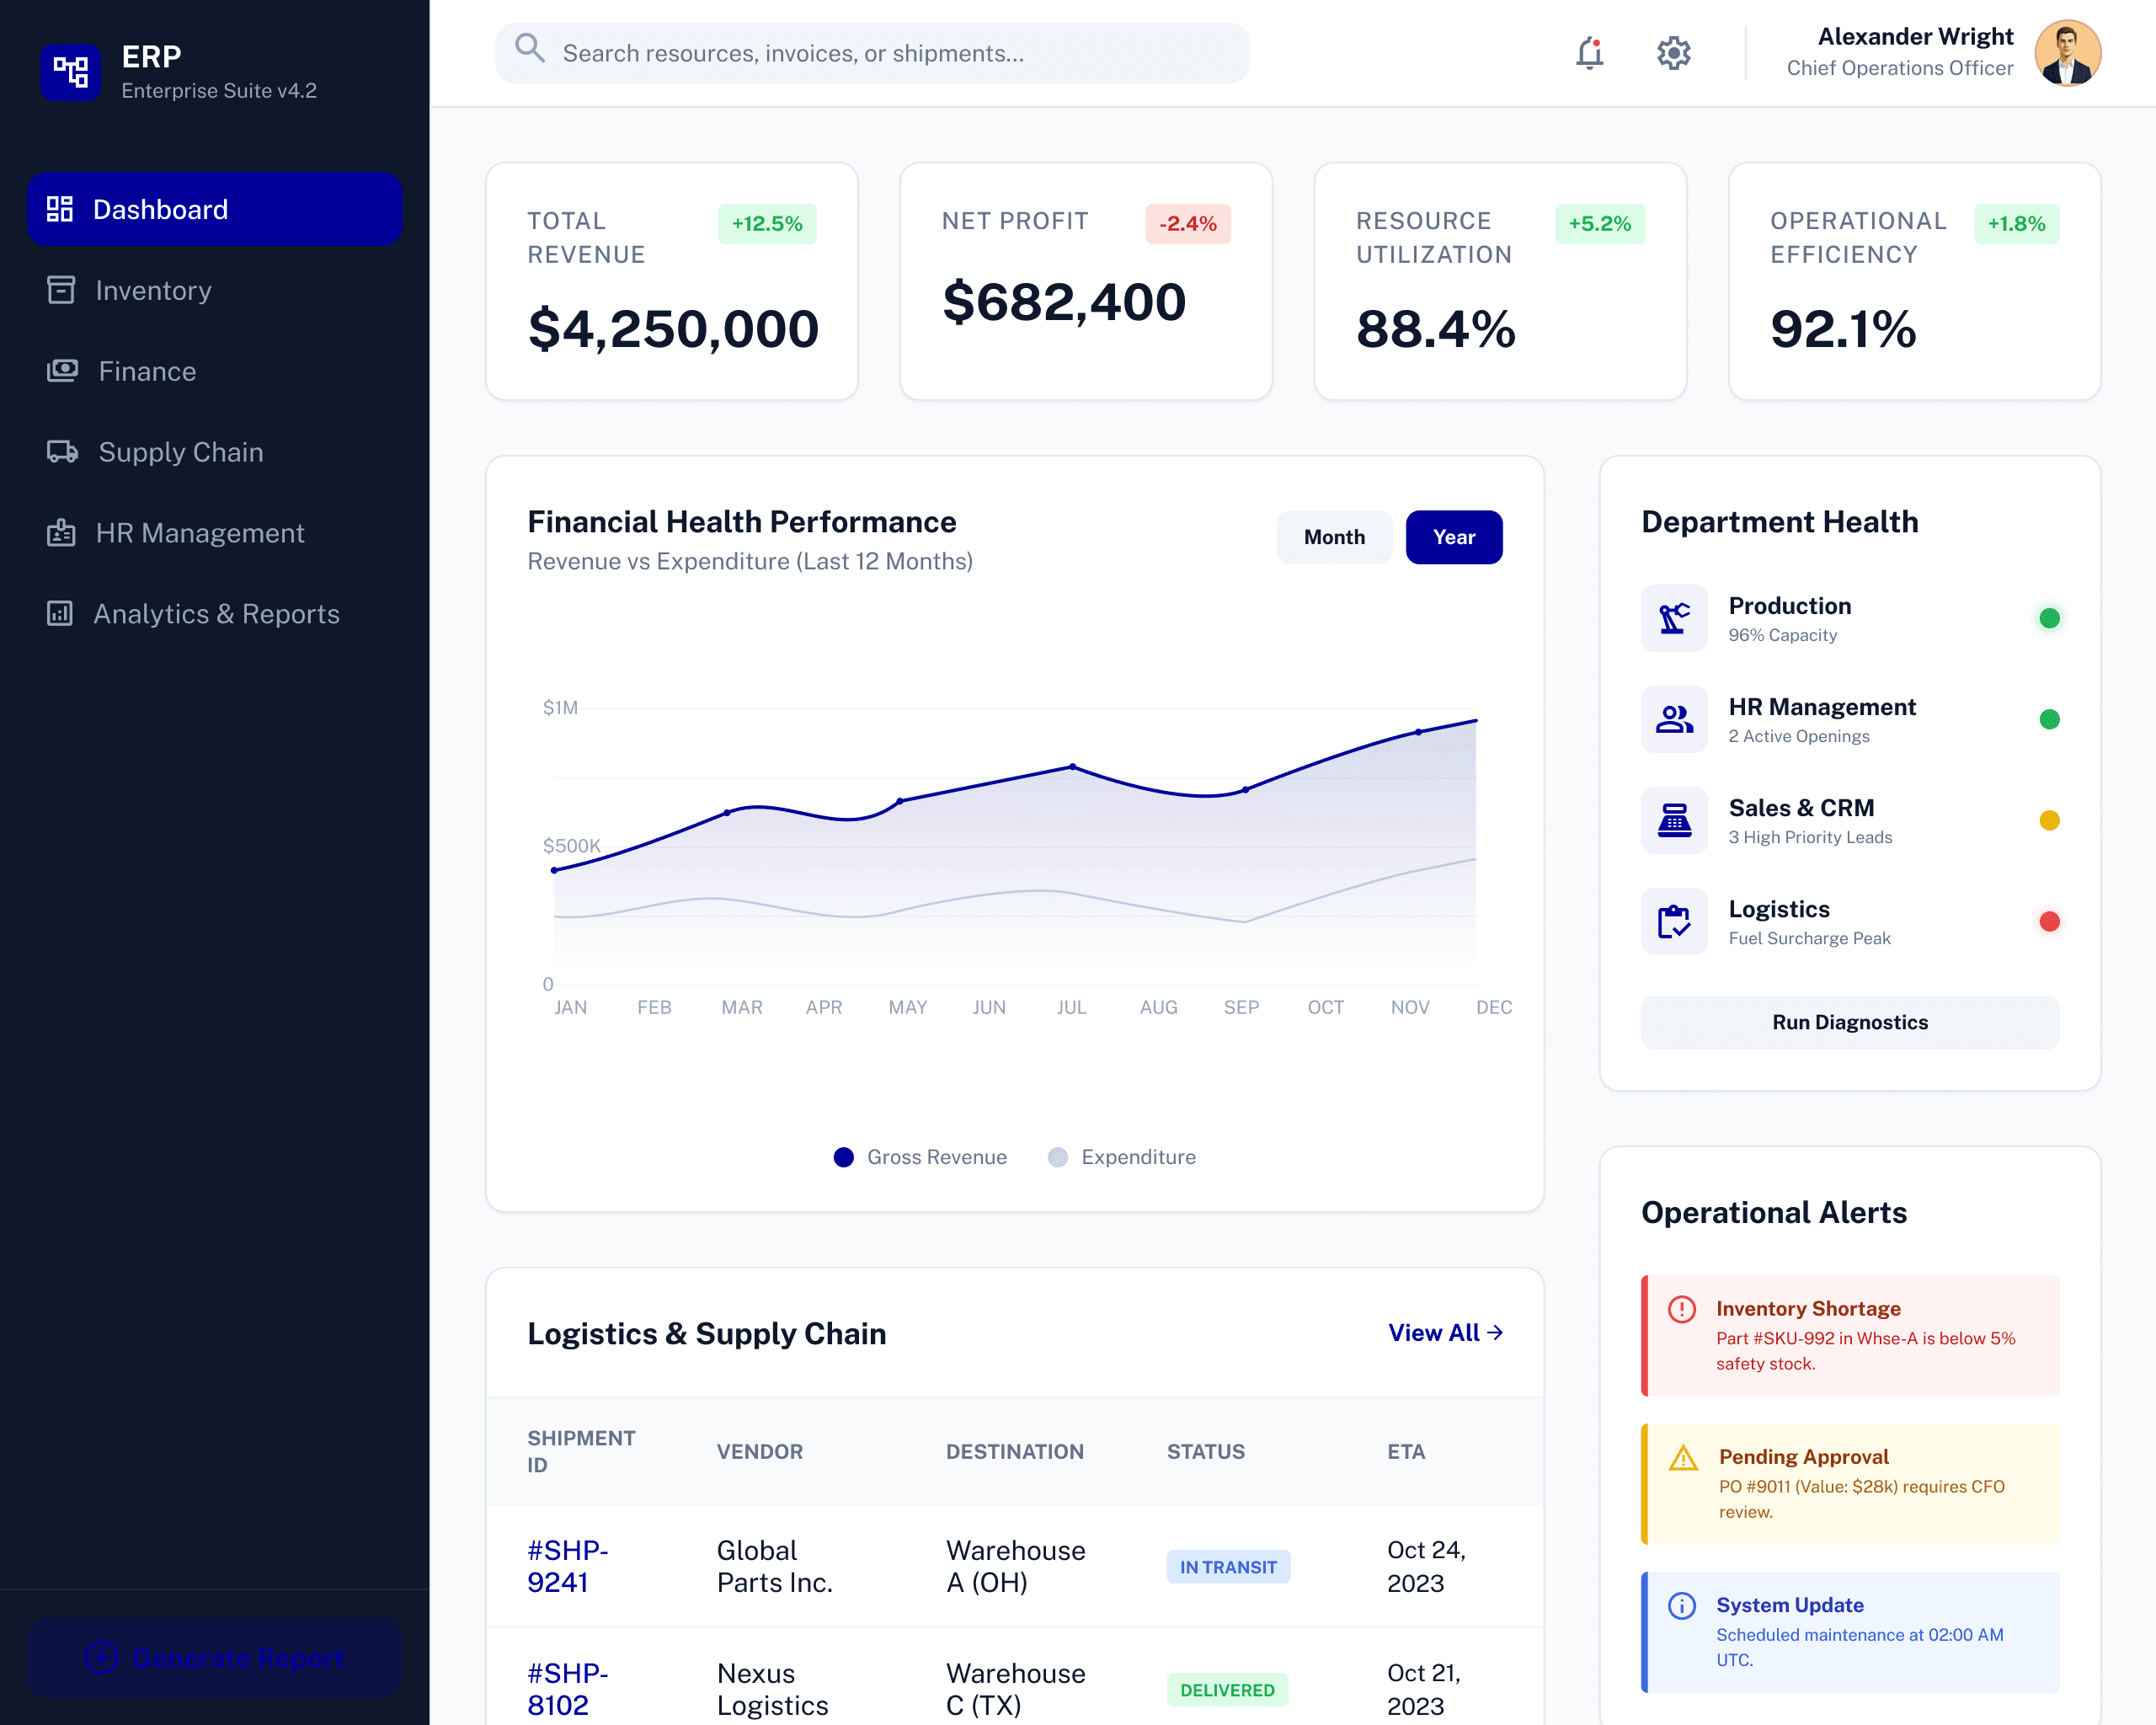Click the Inventory Shortage alert icon
This screenshot has width=2156, height=1725.
(x=1681, y=1309)
